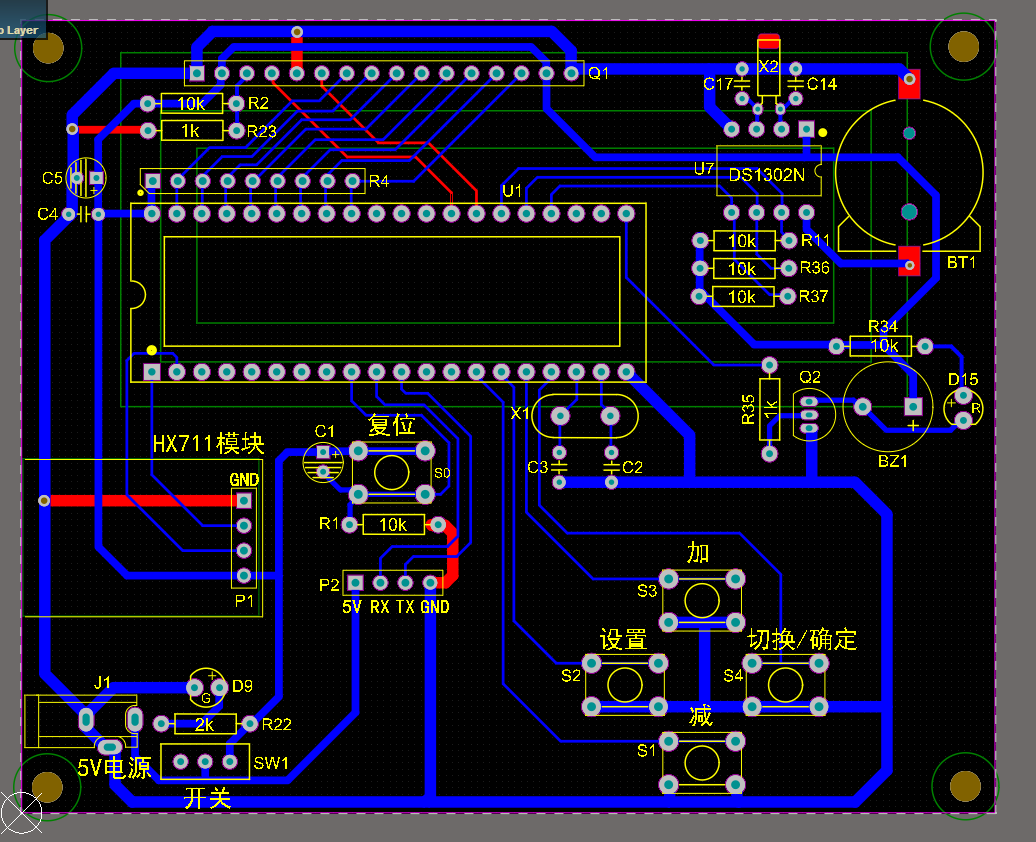Click the BZ1 buzzer label
Screen dimensions: 1036x842
tap(893, 461)
